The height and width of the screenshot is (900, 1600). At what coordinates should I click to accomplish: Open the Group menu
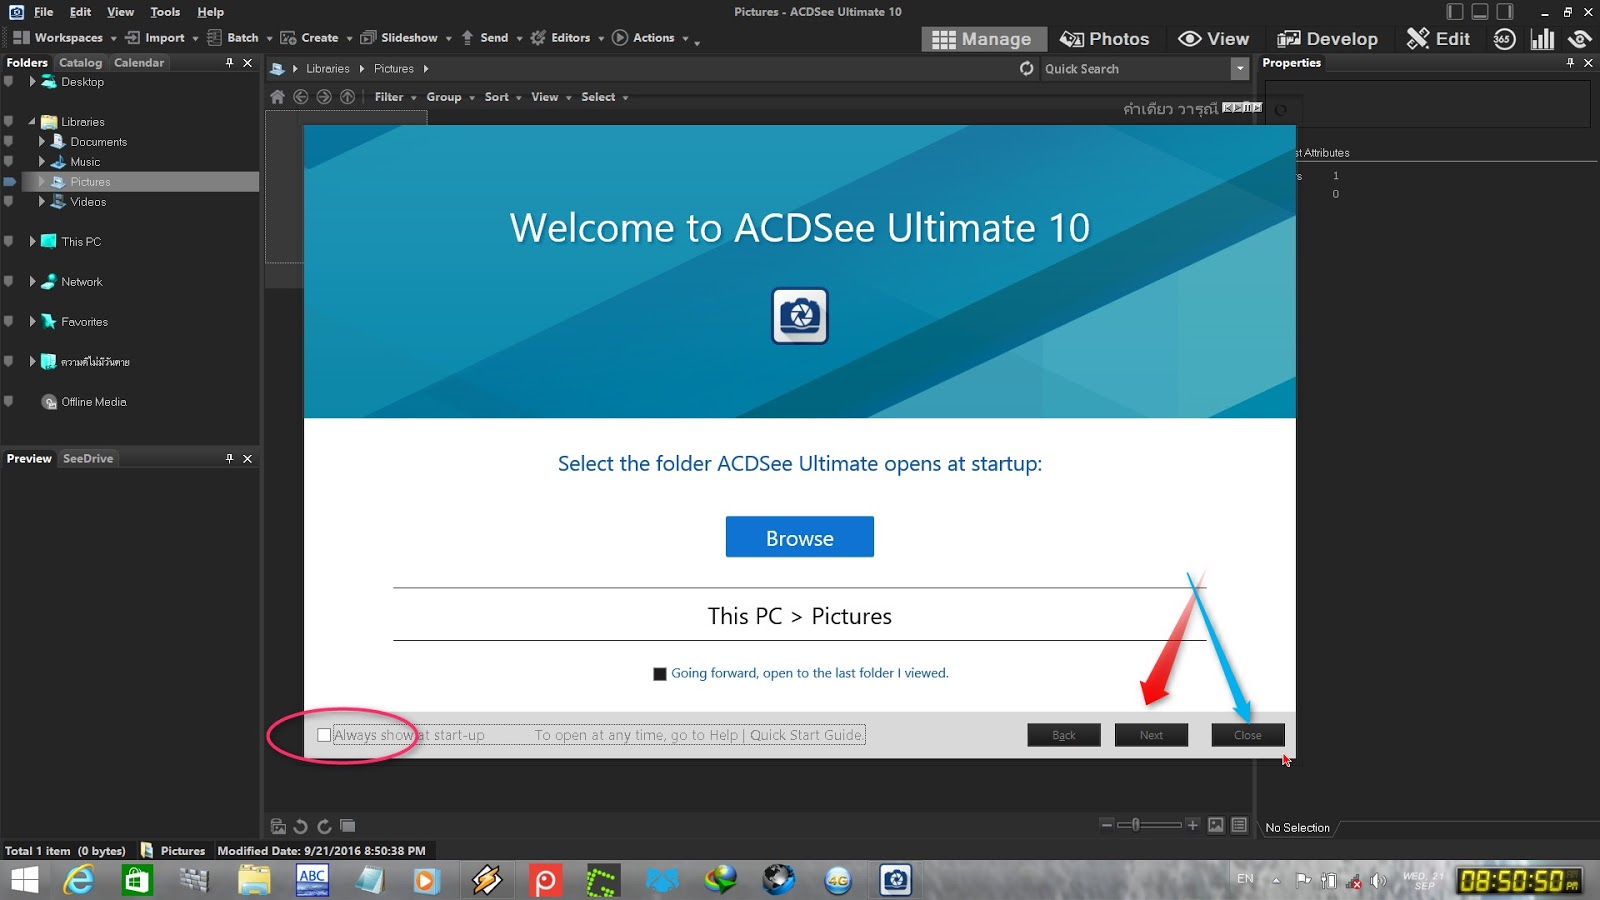(x=450, y=97)
